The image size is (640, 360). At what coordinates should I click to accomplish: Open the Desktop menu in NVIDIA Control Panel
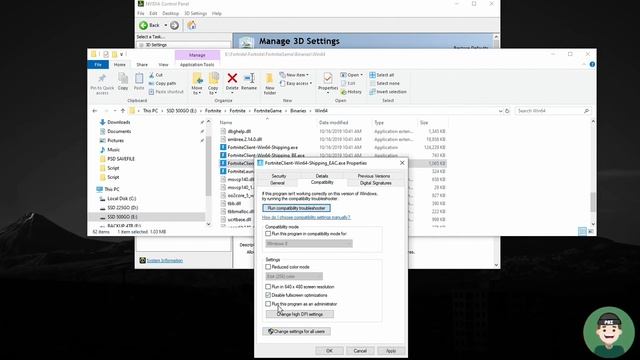tap(170, 13)
